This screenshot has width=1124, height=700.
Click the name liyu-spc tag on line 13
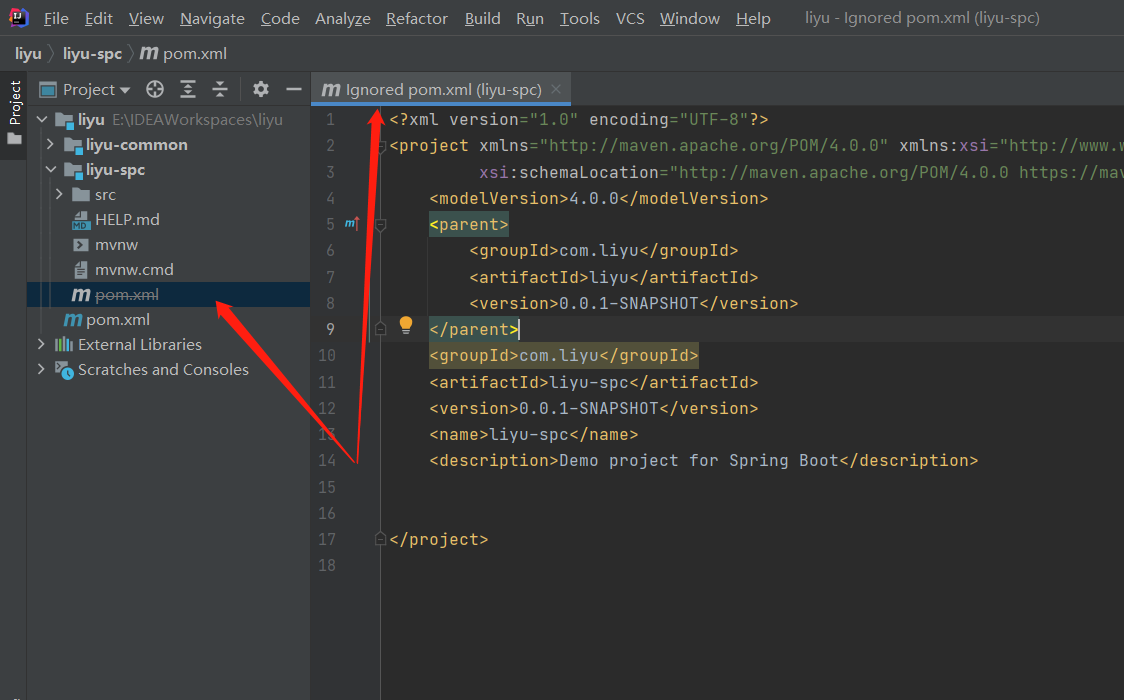pyautogui.click(x=533, y=435)
